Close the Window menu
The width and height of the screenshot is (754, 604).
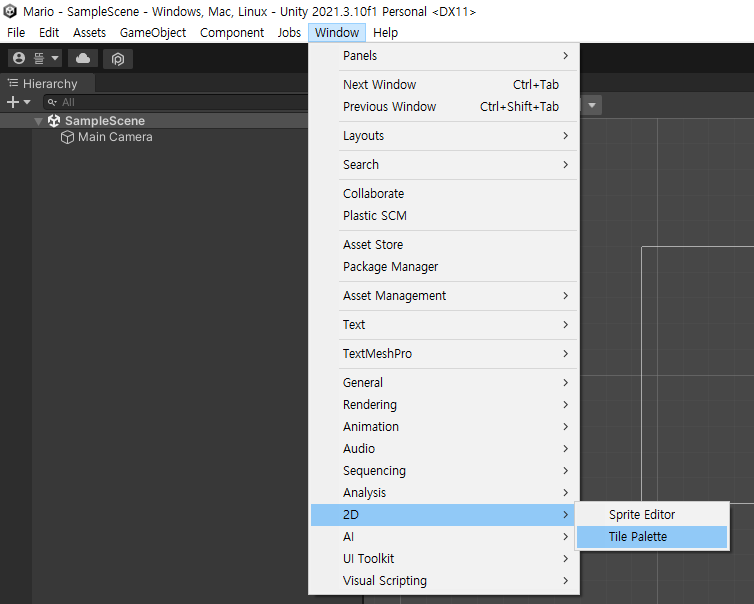tap(337, 33)
